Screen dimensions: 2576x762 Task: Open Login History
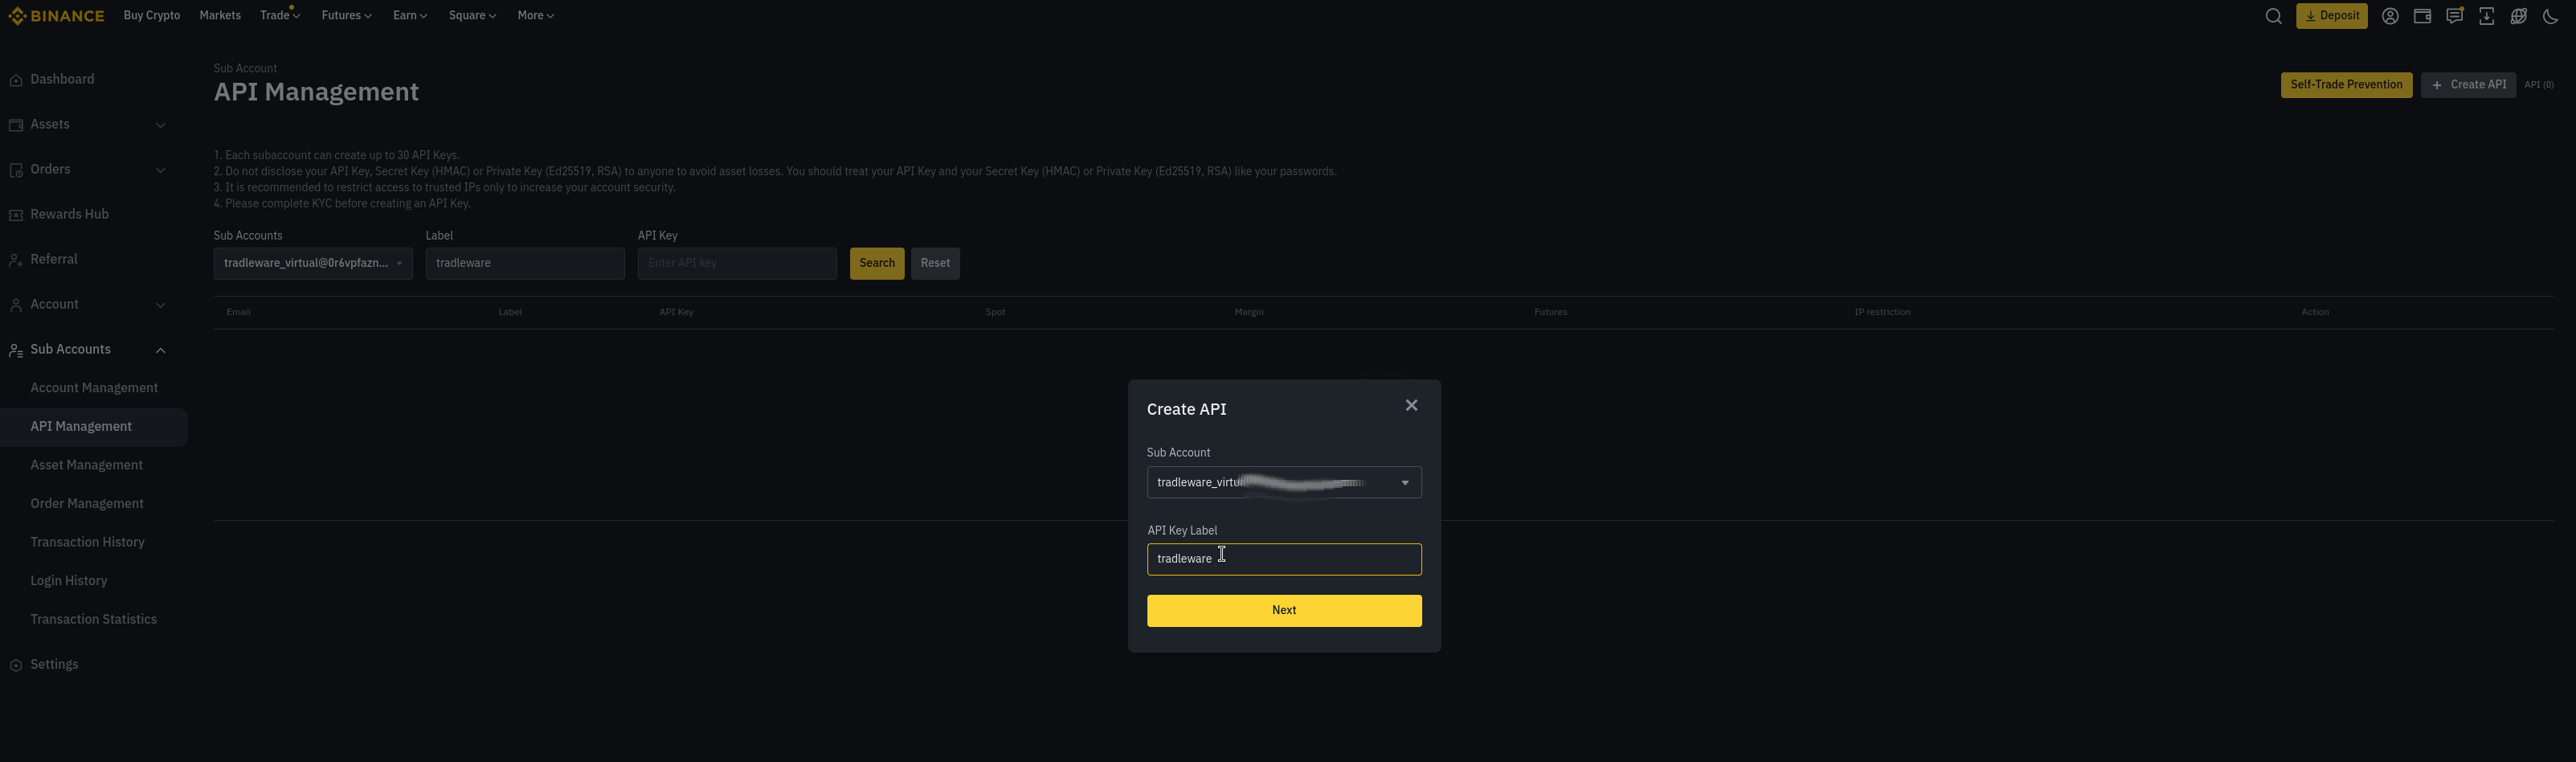click(x=94, y=581)
